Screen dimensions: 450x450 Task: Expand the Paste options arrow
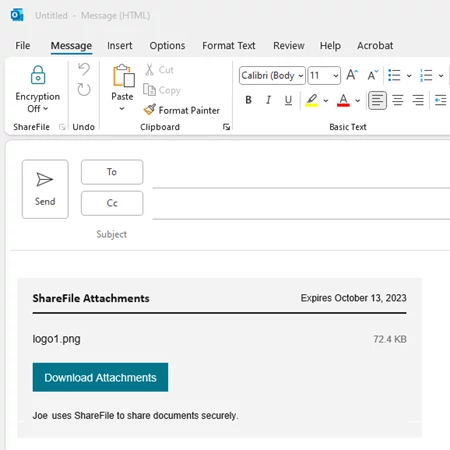click(122, 109)
